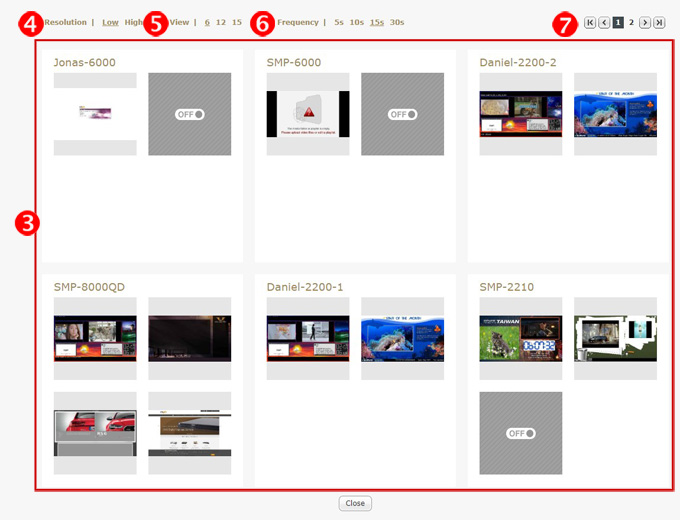Image resolution: width=680 pixels, height=520 pixels.
Task: Open Jonas-6000 first screen thumbnail
Action: [95, 114]
